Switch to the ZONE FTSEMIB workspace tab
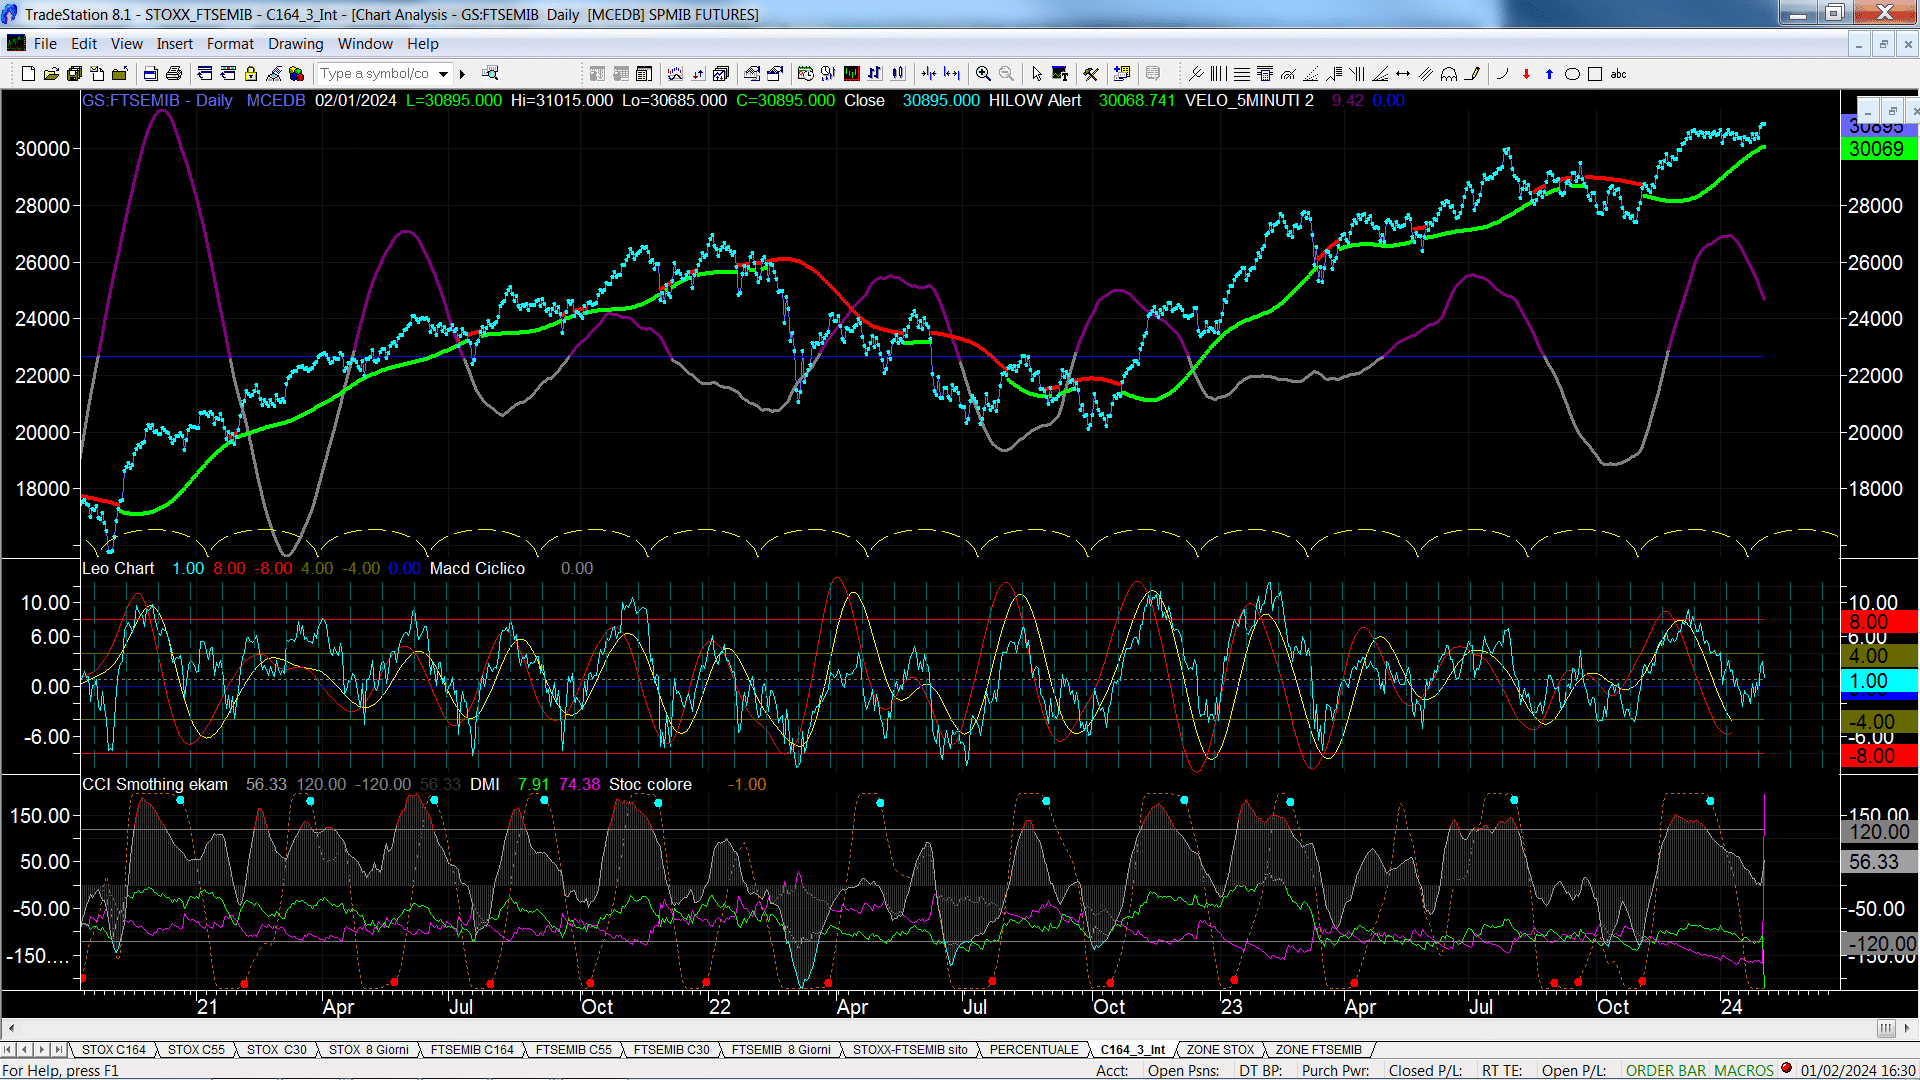 tap(1318, 1050)
